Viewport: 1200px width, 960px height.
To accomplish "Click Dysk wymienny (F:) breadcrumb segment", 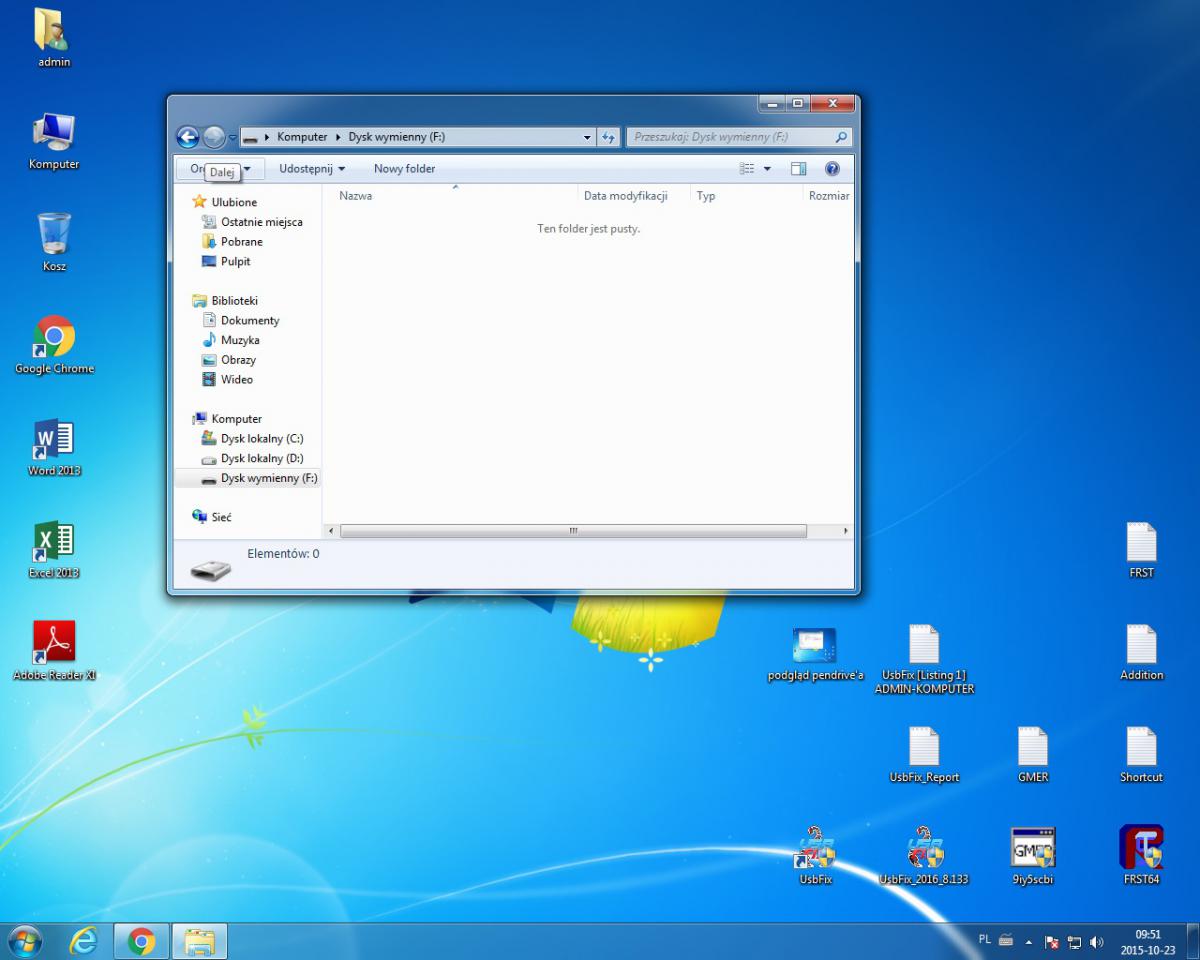I will pos(396,137).
